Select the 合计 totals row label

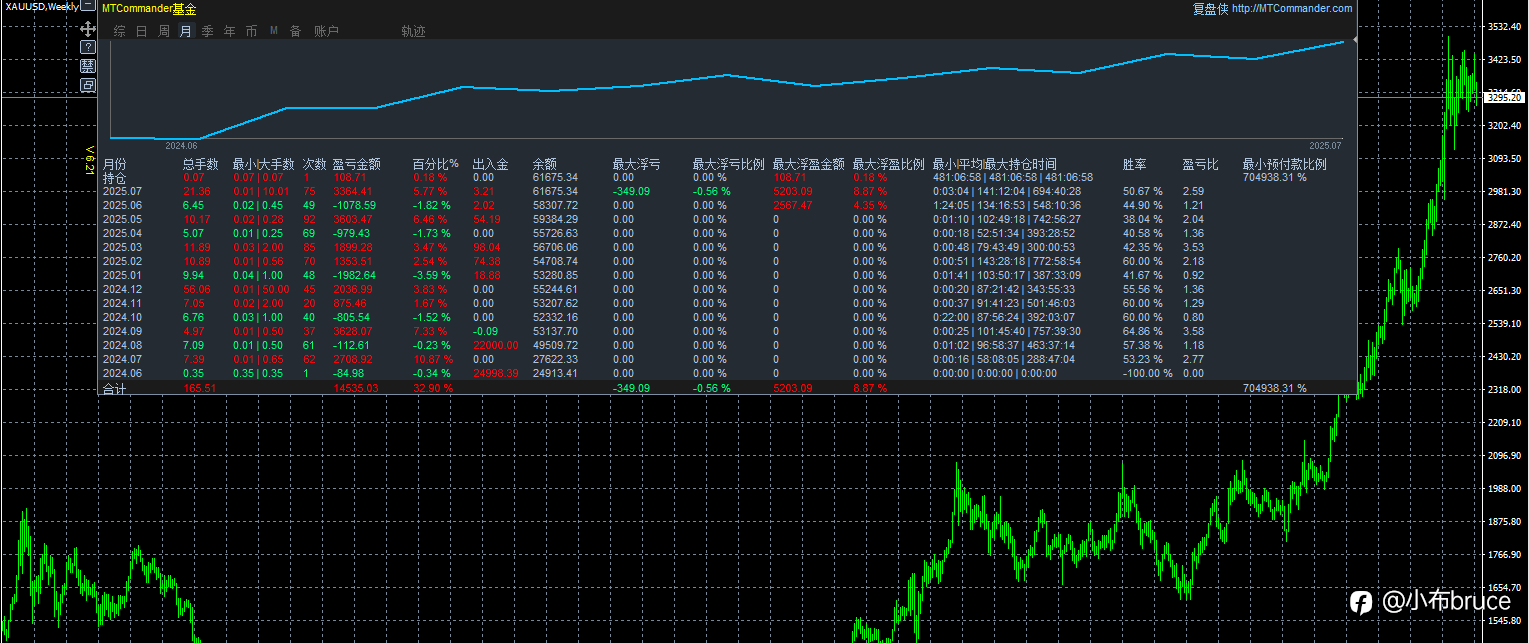point(115,389)
